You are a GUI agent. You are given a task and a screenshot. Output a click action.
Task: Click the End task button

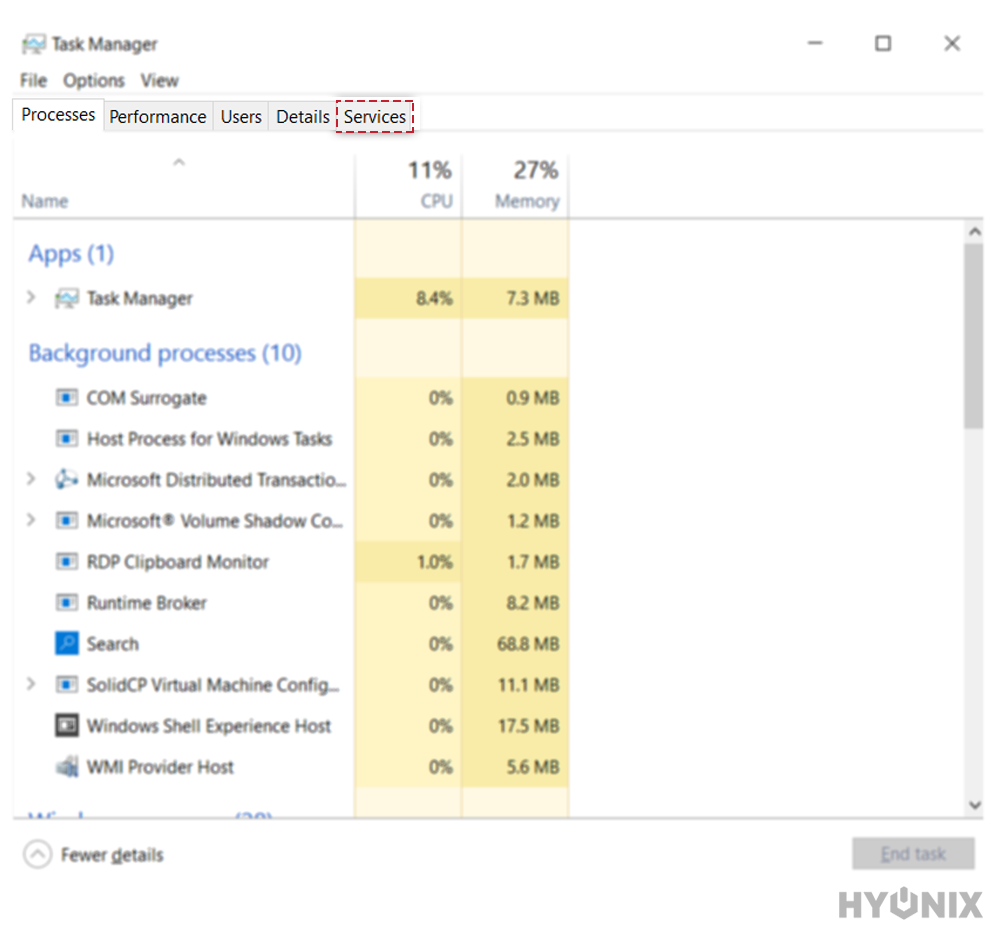pyautogui.click(x=913, y=853)
